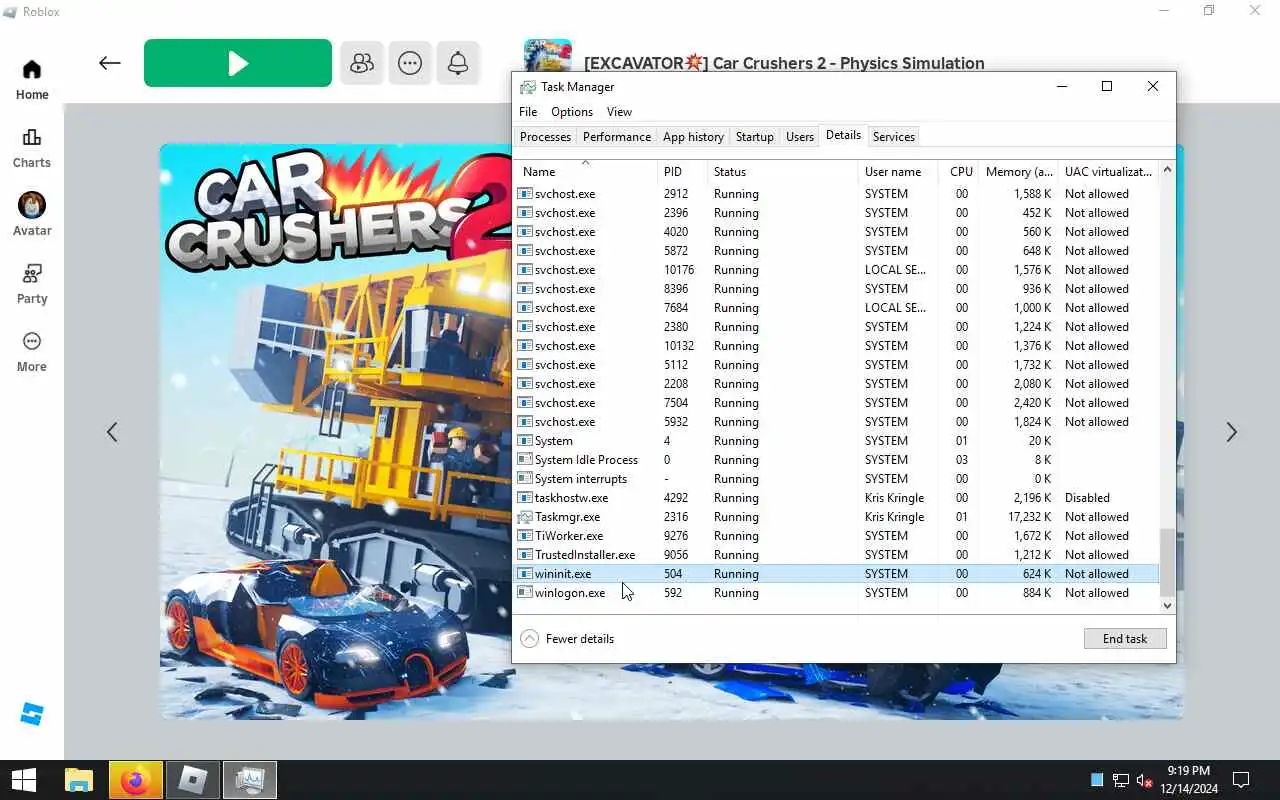
Task: Sort by the Name column header
Action: tap(585, 172)
